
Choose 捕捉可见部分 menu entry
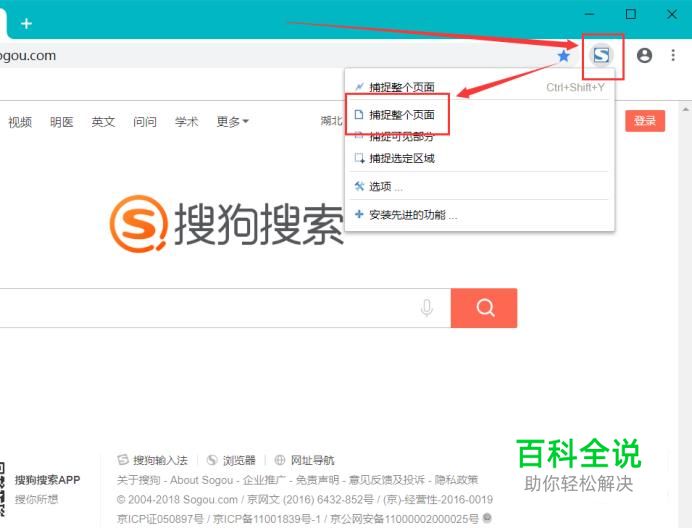pos(479,136)
